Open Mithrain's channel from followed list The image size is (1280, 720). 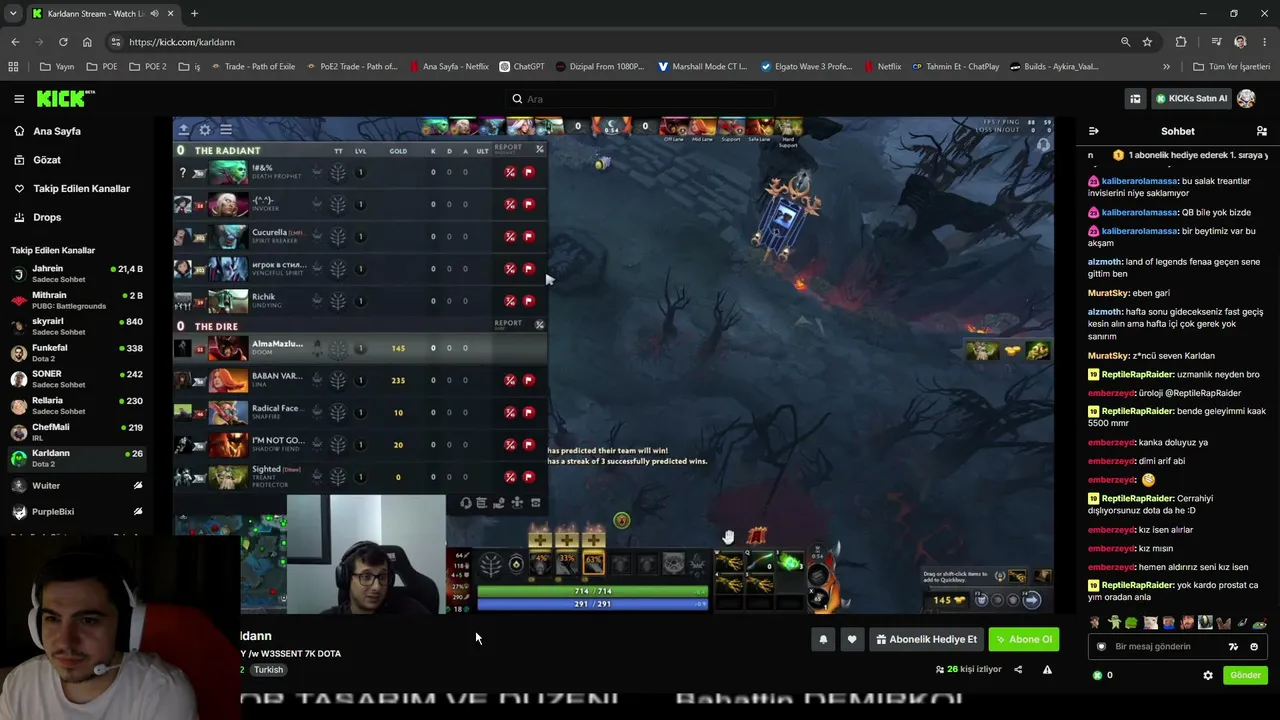pyautogui.click(x=78, y=300)
